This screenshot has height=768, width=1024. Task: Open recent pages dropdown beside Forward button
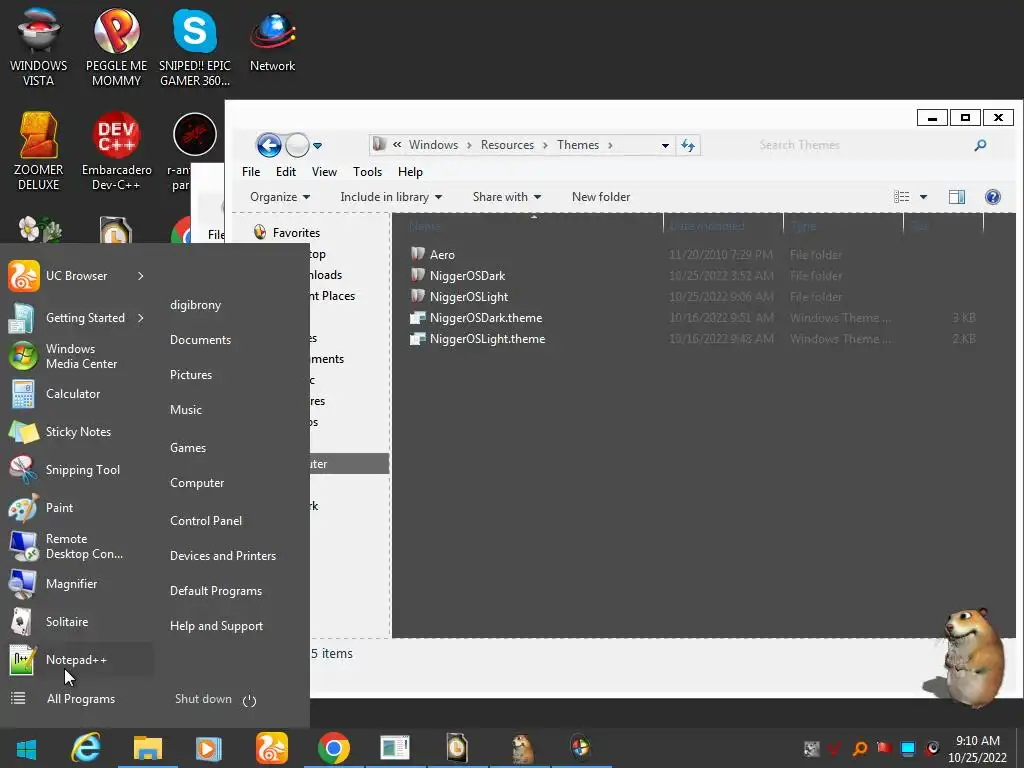click(x=317, y=145)
